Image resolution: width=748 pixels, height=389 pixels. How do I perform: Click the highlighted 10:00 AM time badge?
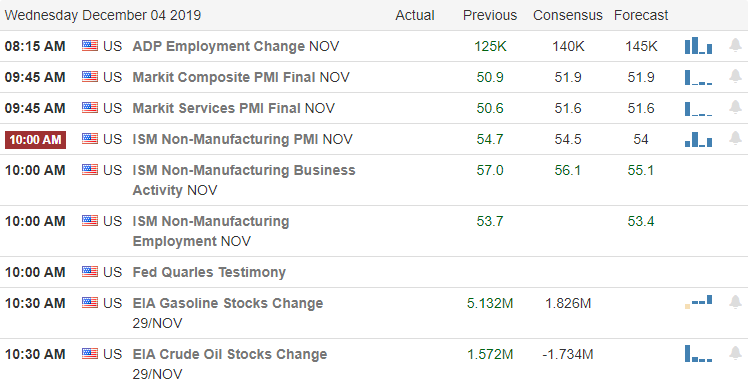(x=35, y=139)
